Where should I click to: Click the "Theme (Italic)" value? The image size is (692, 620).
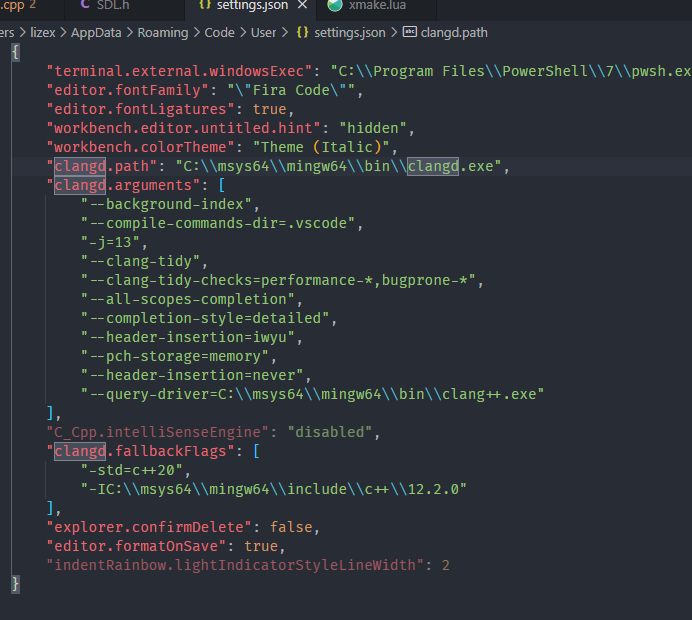coord(321,147)
